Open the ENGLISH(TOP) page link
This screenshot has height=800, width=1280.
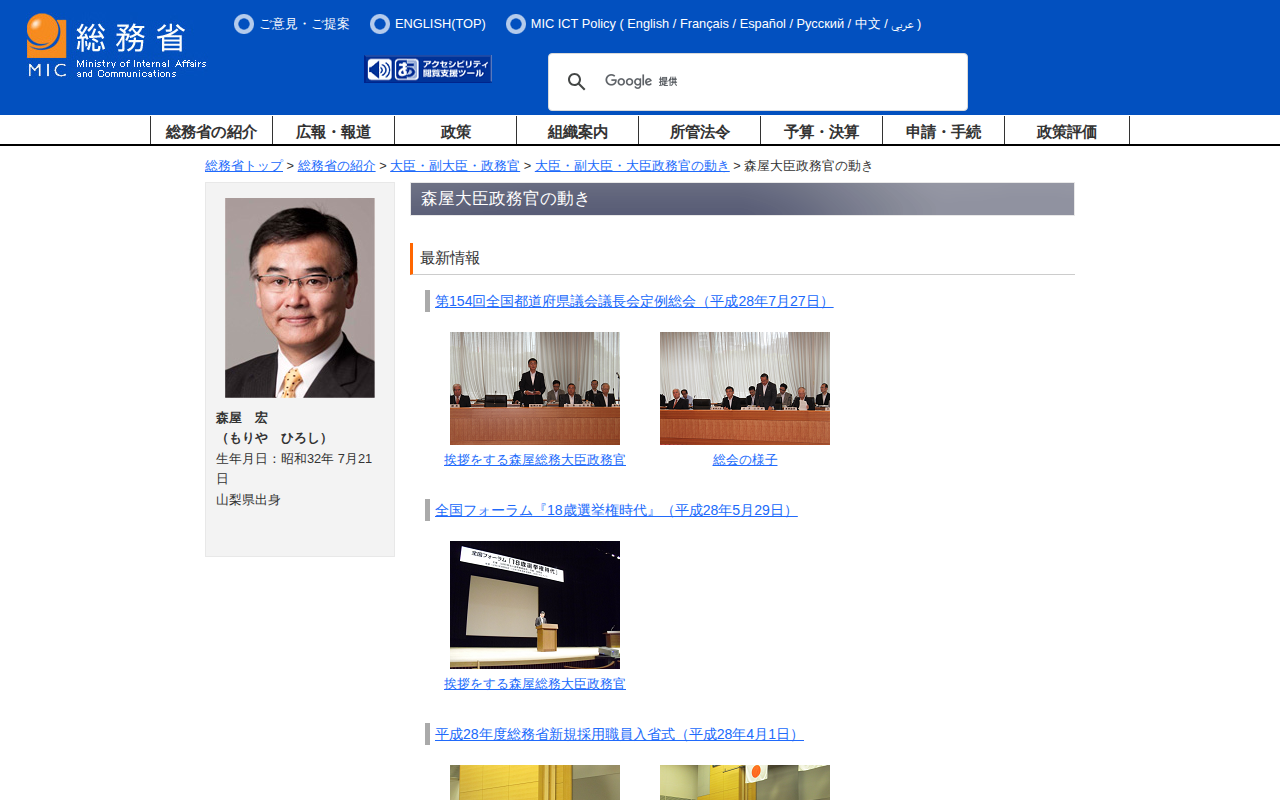tap(440, 24)
